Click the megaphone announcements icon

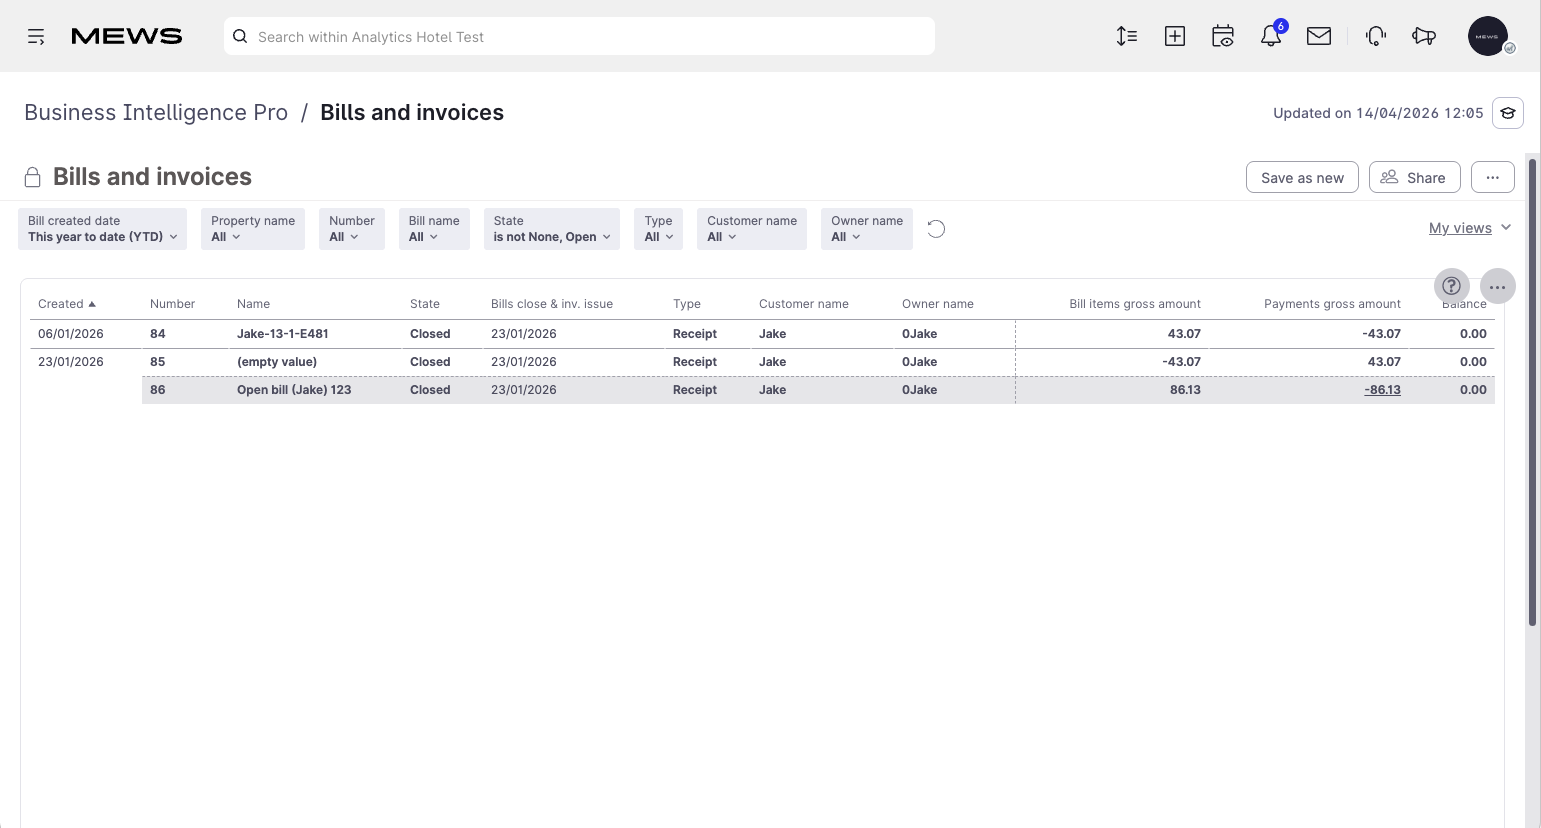1424,37
